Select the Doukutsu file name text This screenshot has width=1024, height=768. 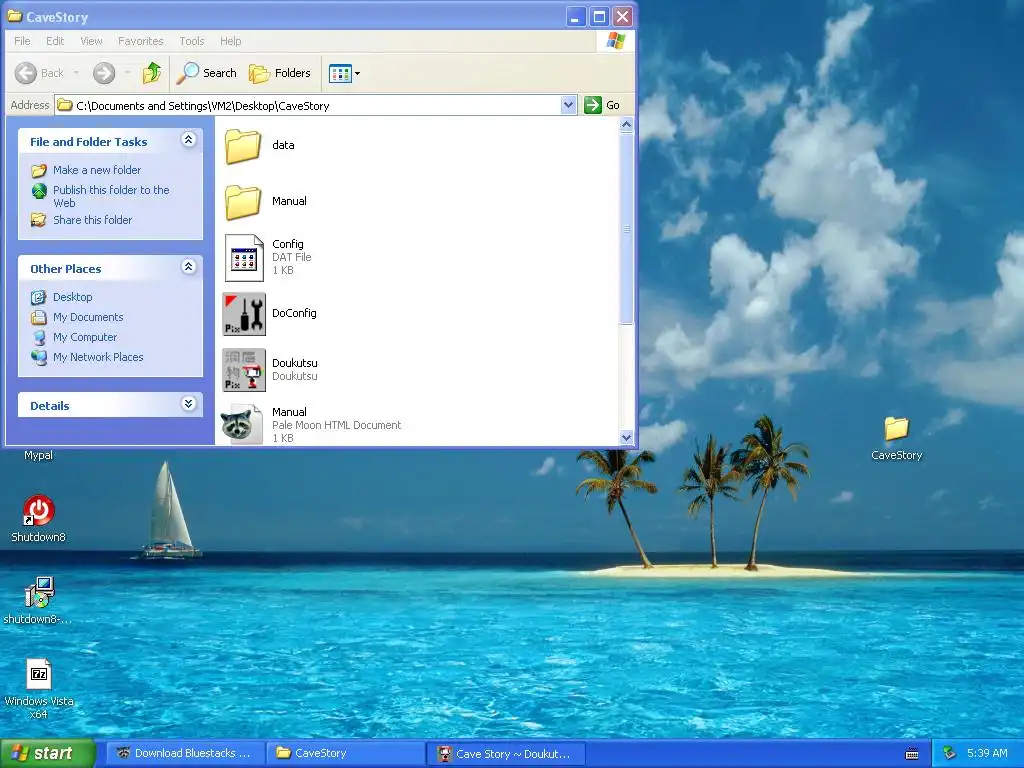coord(295,363)
